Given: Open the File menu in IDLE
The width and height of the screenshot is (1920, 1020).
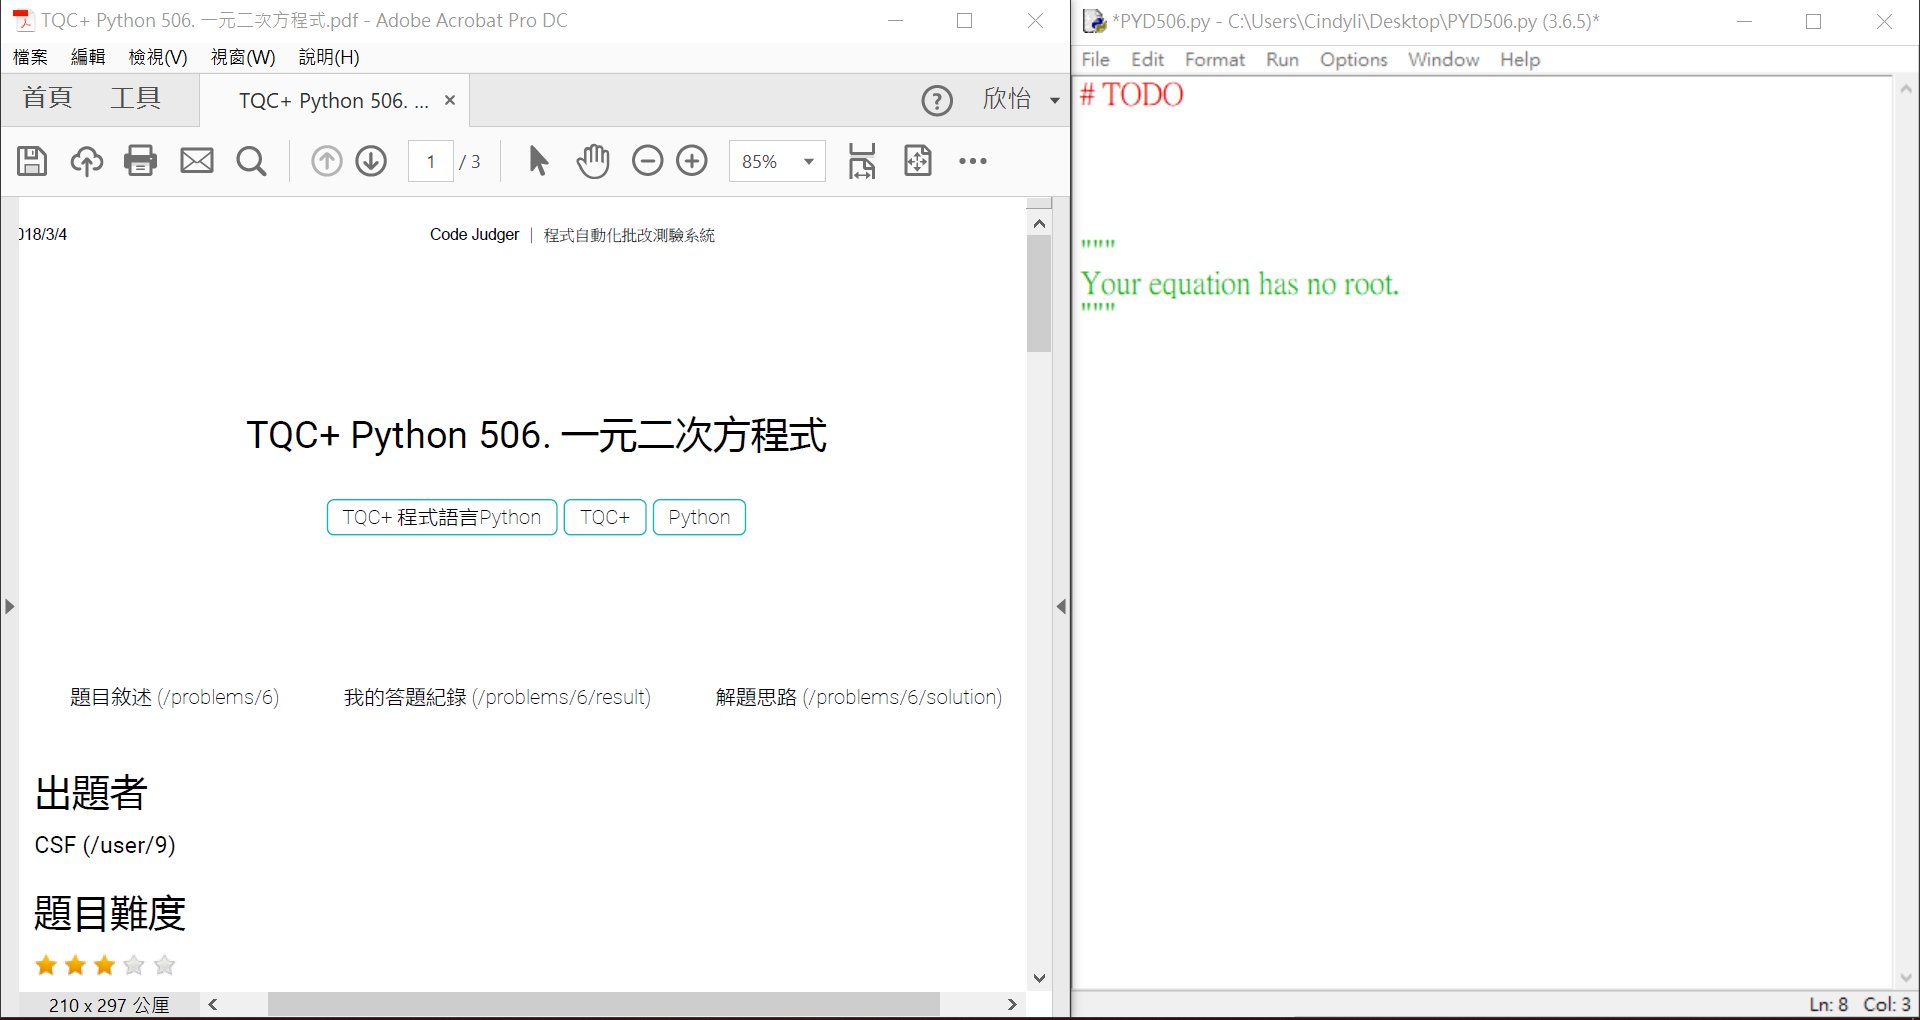Looking at the screenshot, I should pos(1096,59).
